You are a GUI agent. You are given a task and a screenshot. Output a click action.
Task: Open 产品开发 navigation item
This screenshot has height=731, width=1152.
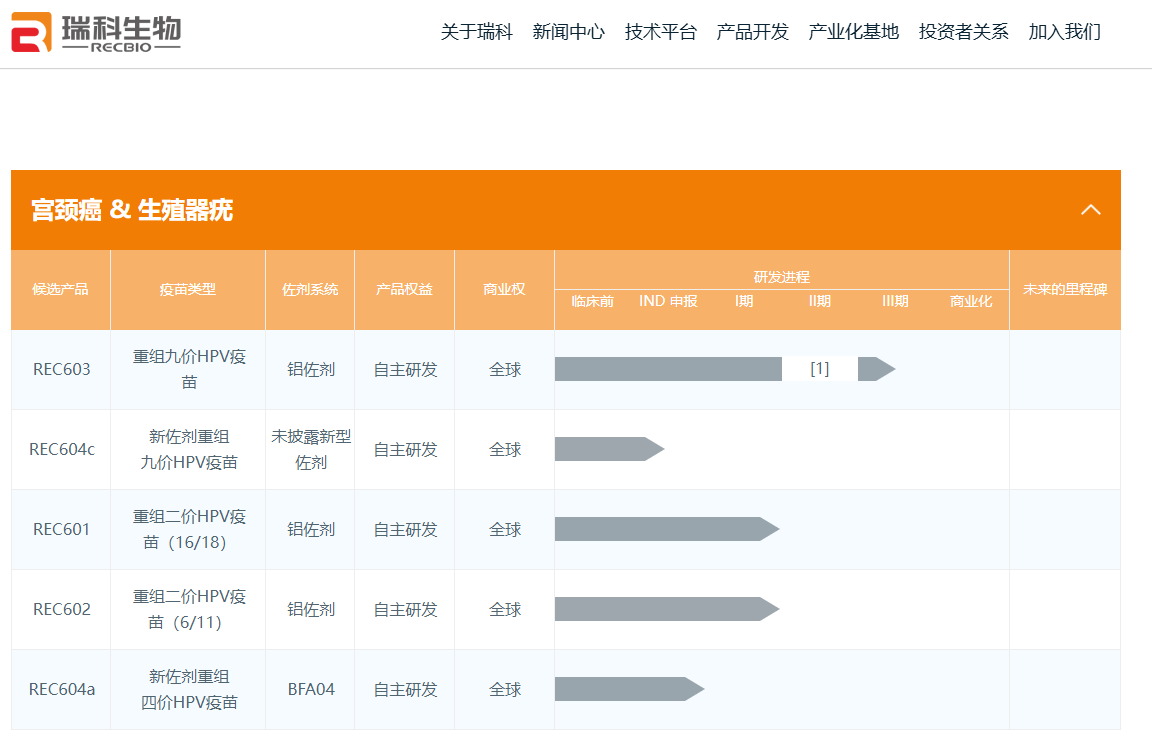point(752,32)
